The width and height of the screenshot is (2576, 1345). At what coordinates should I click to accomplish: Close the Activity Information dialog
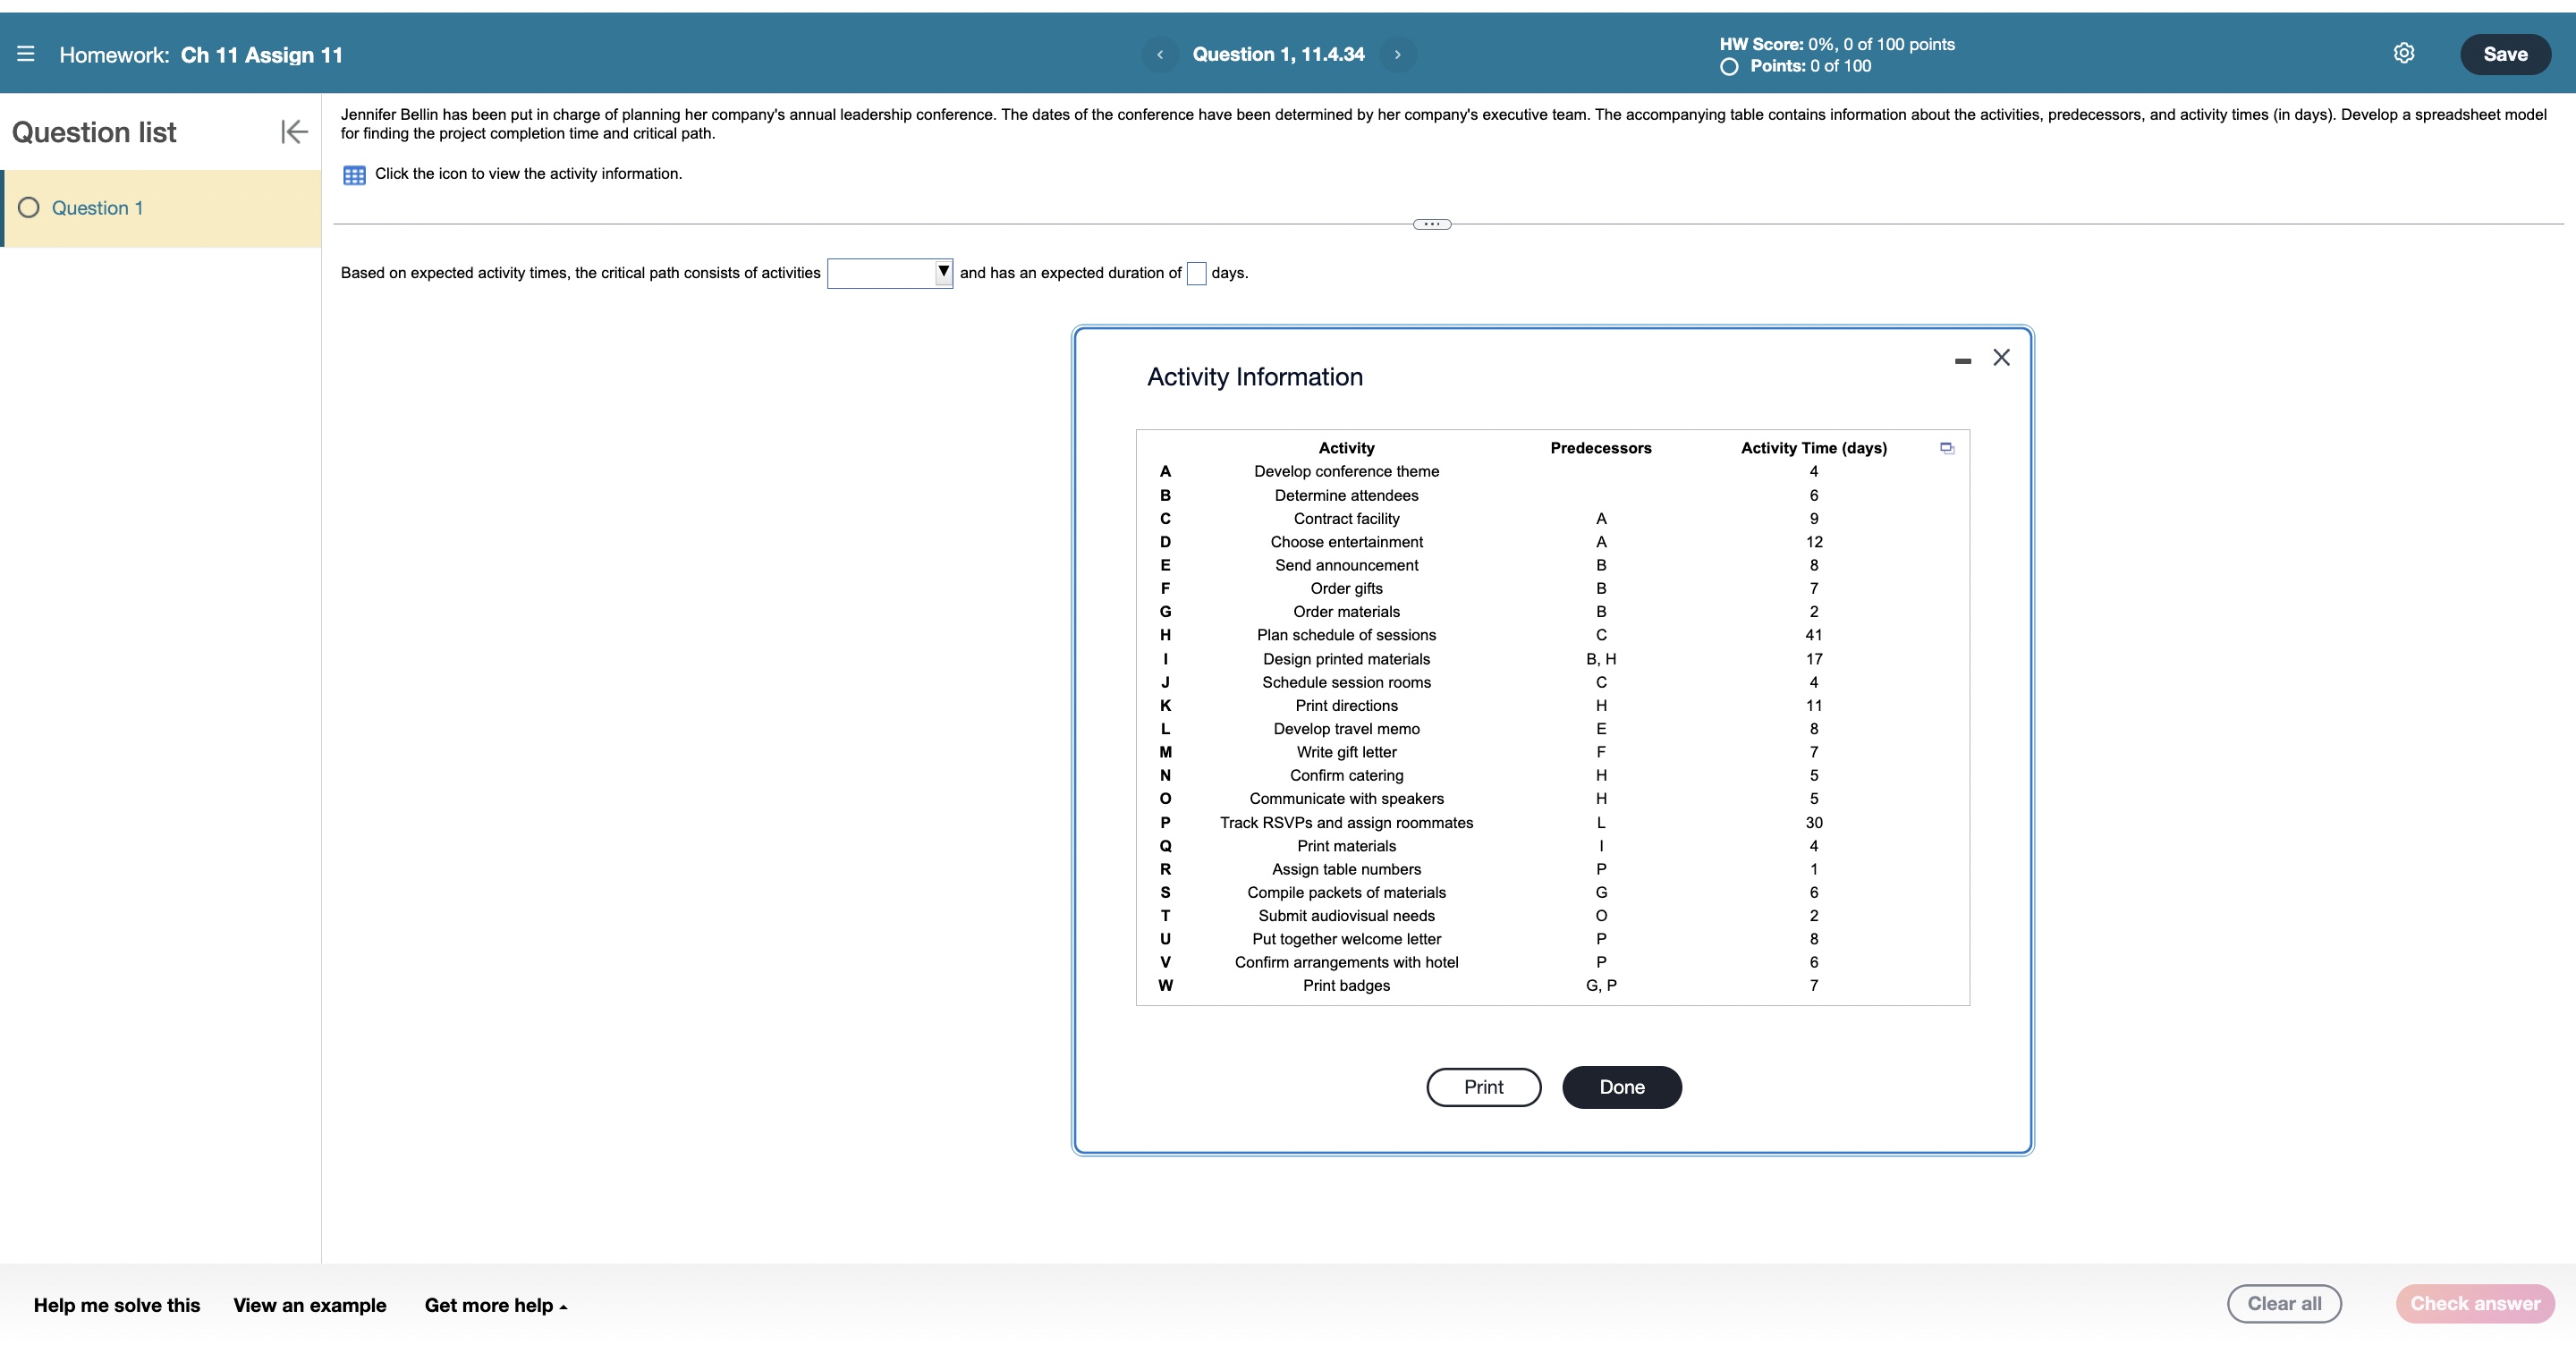[2001, 358]
